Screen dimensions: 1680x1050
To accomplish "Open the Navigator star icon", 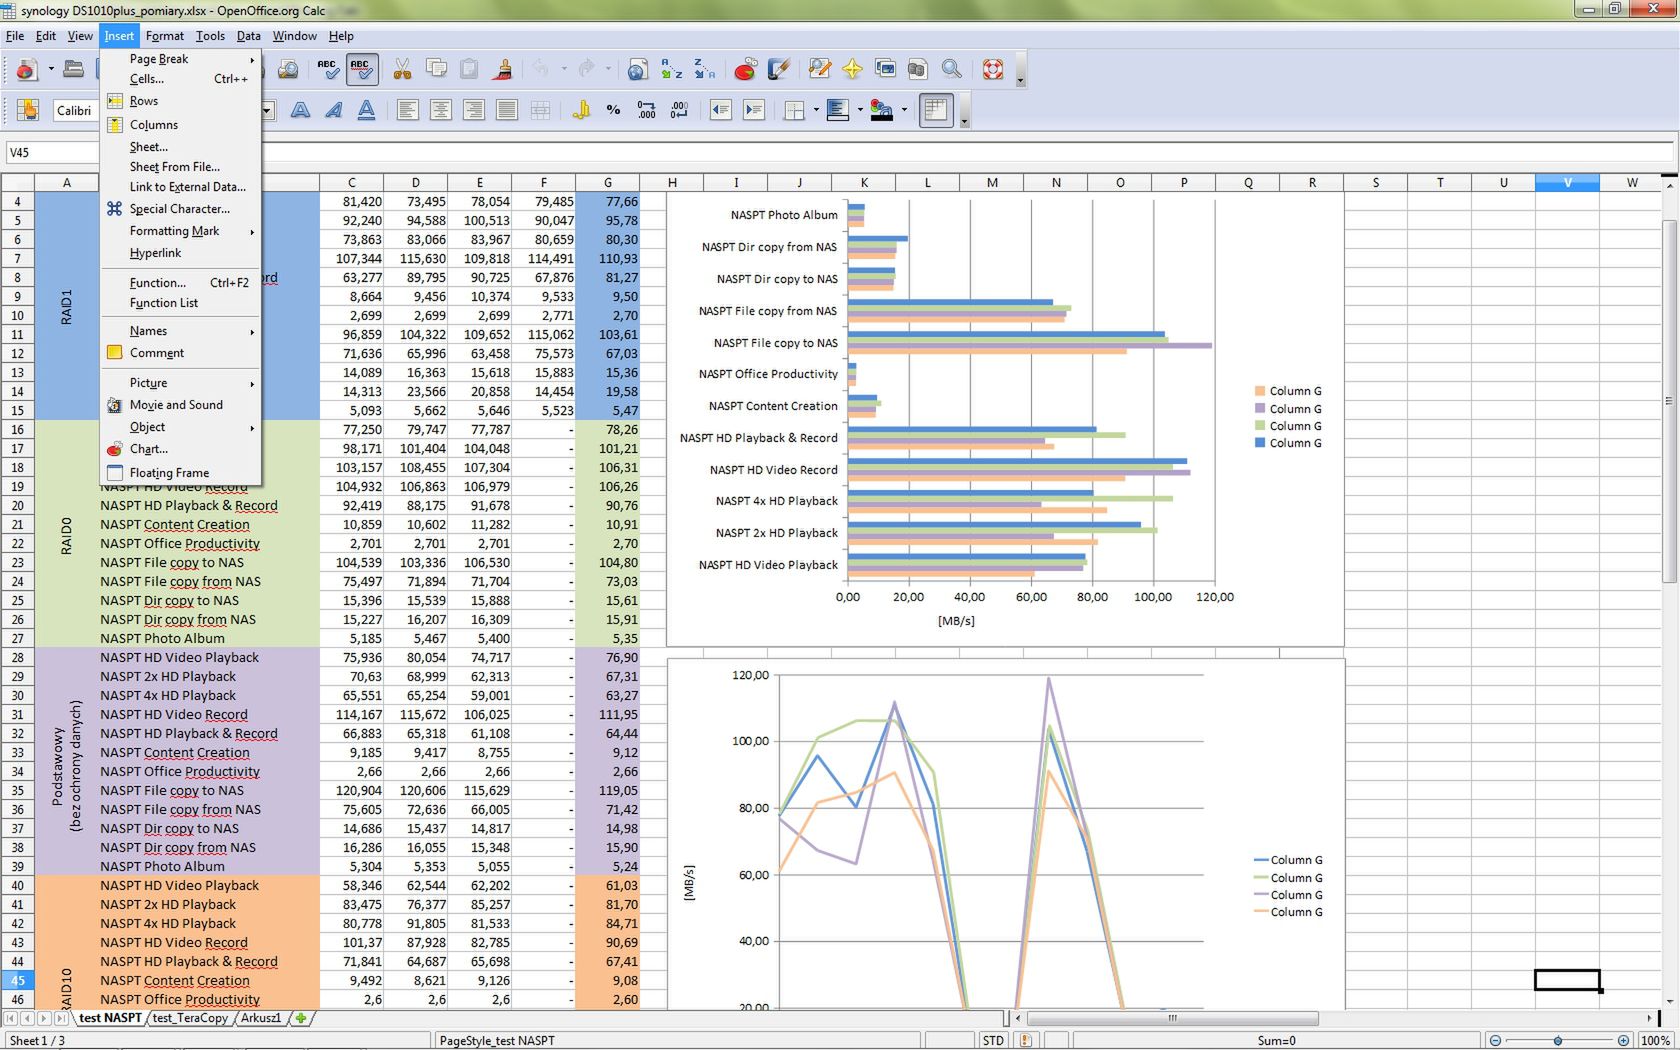I will (852, 69).
